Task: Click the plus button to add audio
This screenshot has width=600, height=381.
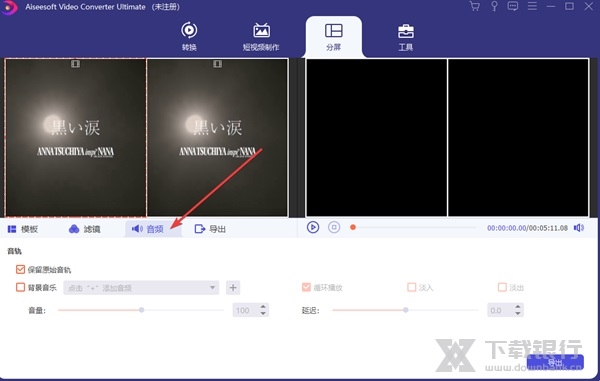Action: click(233, 288)
